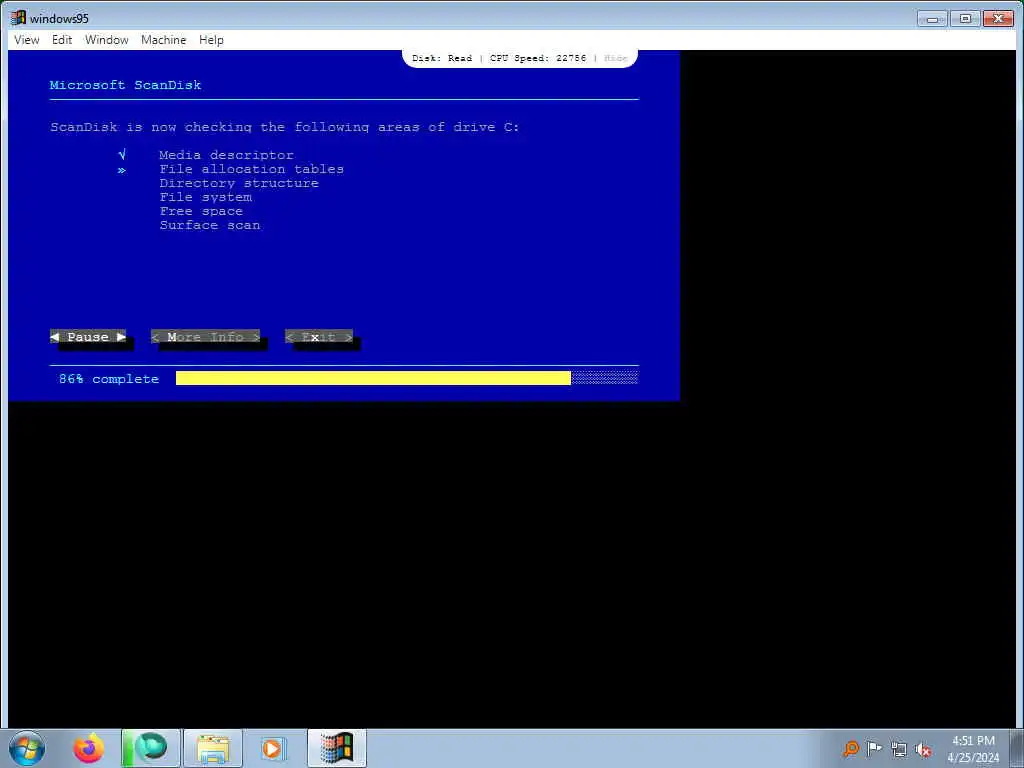Open the Windows Start menu orb

click(27, 748)
